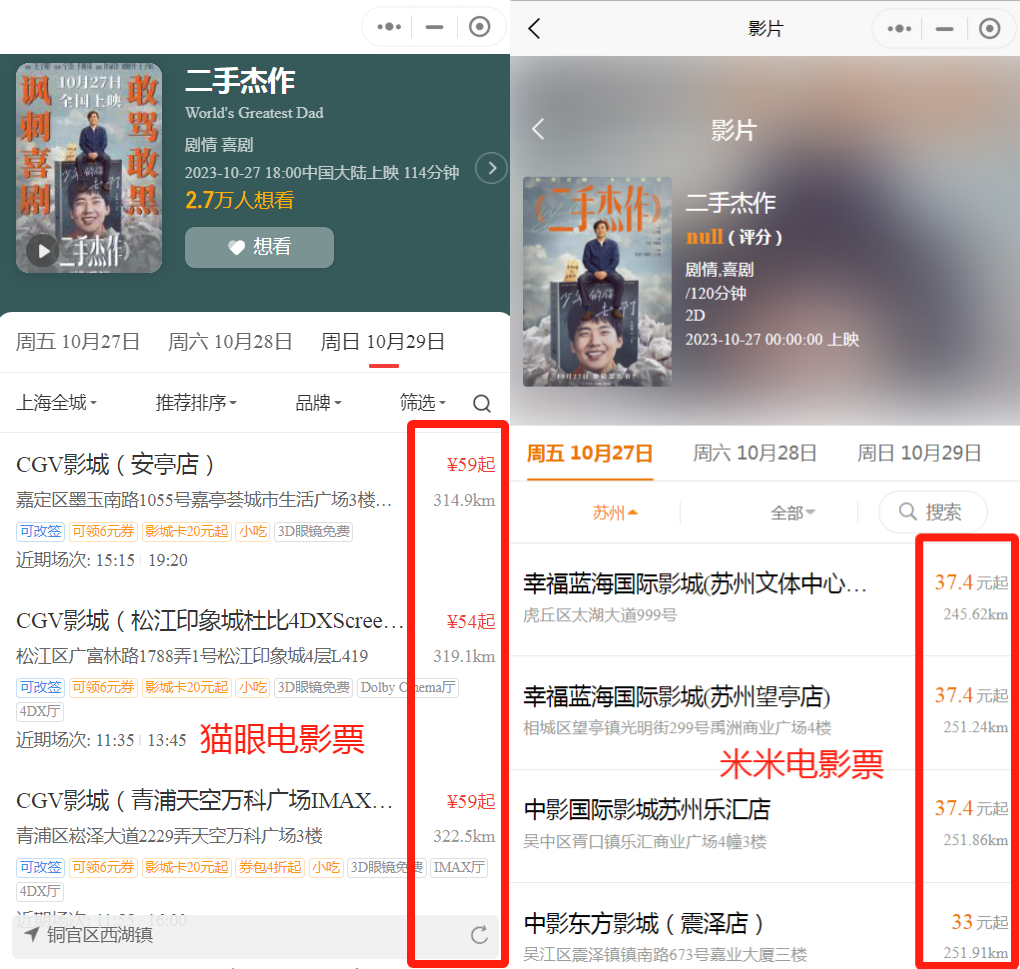Select 周六 10月28日 tab in 米米 panel
Screen dimensions: 1020x969
pos(755,453)
